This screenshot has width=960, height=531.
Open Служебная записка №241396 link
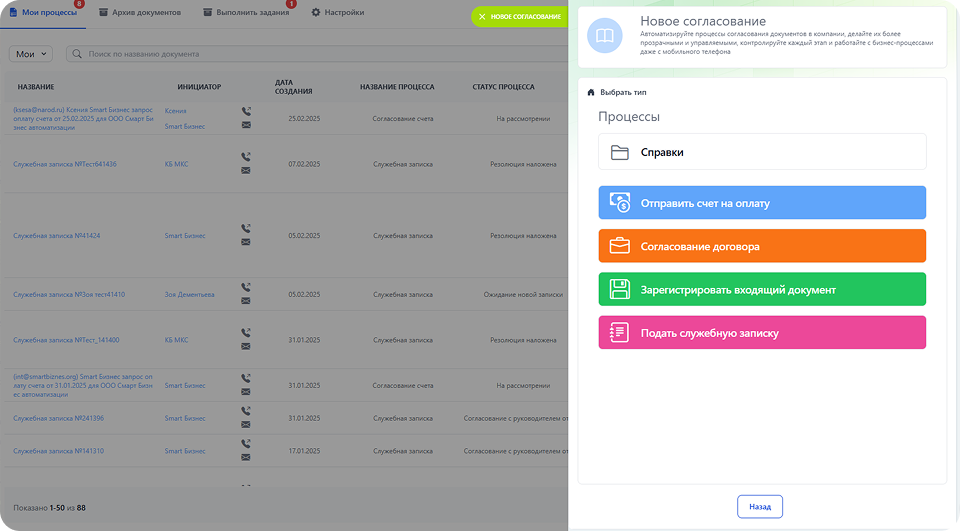58,418
